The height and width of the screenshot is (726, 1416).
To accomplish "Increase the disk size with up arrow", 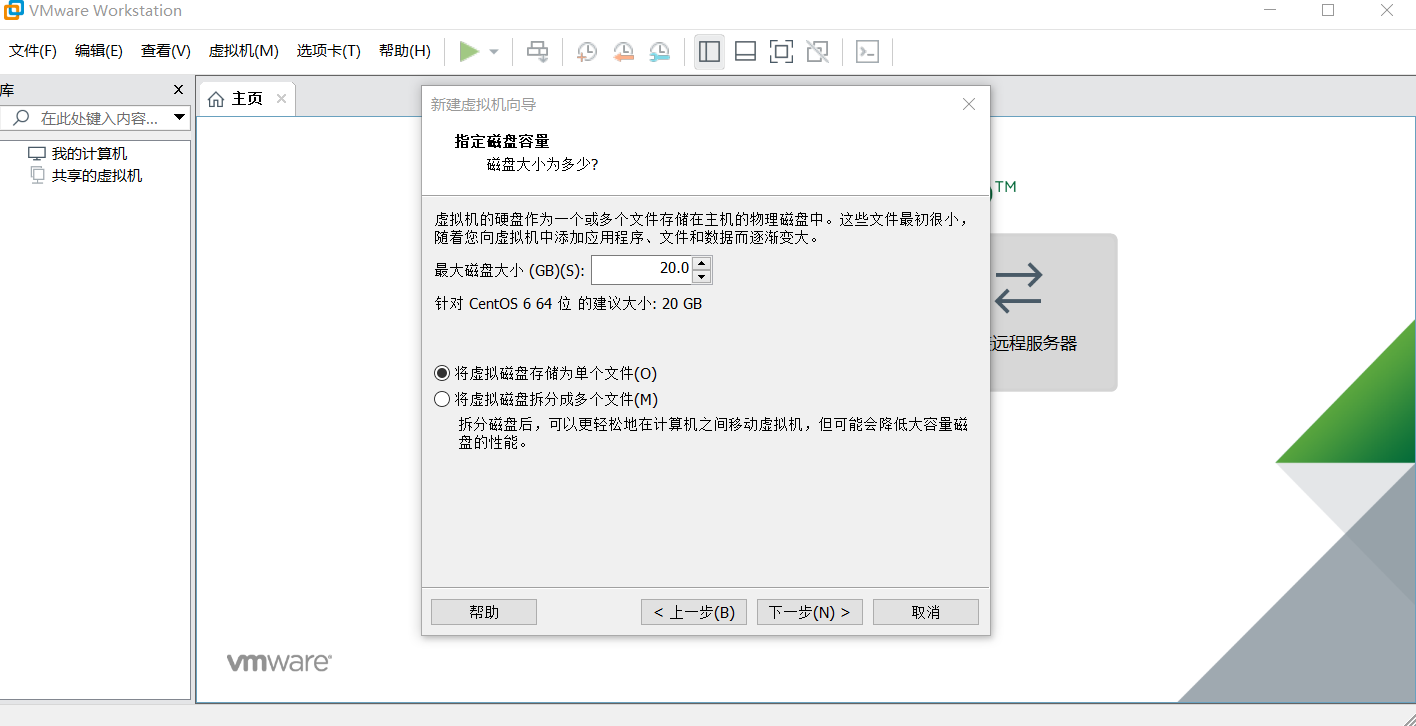I will point(702,264).
